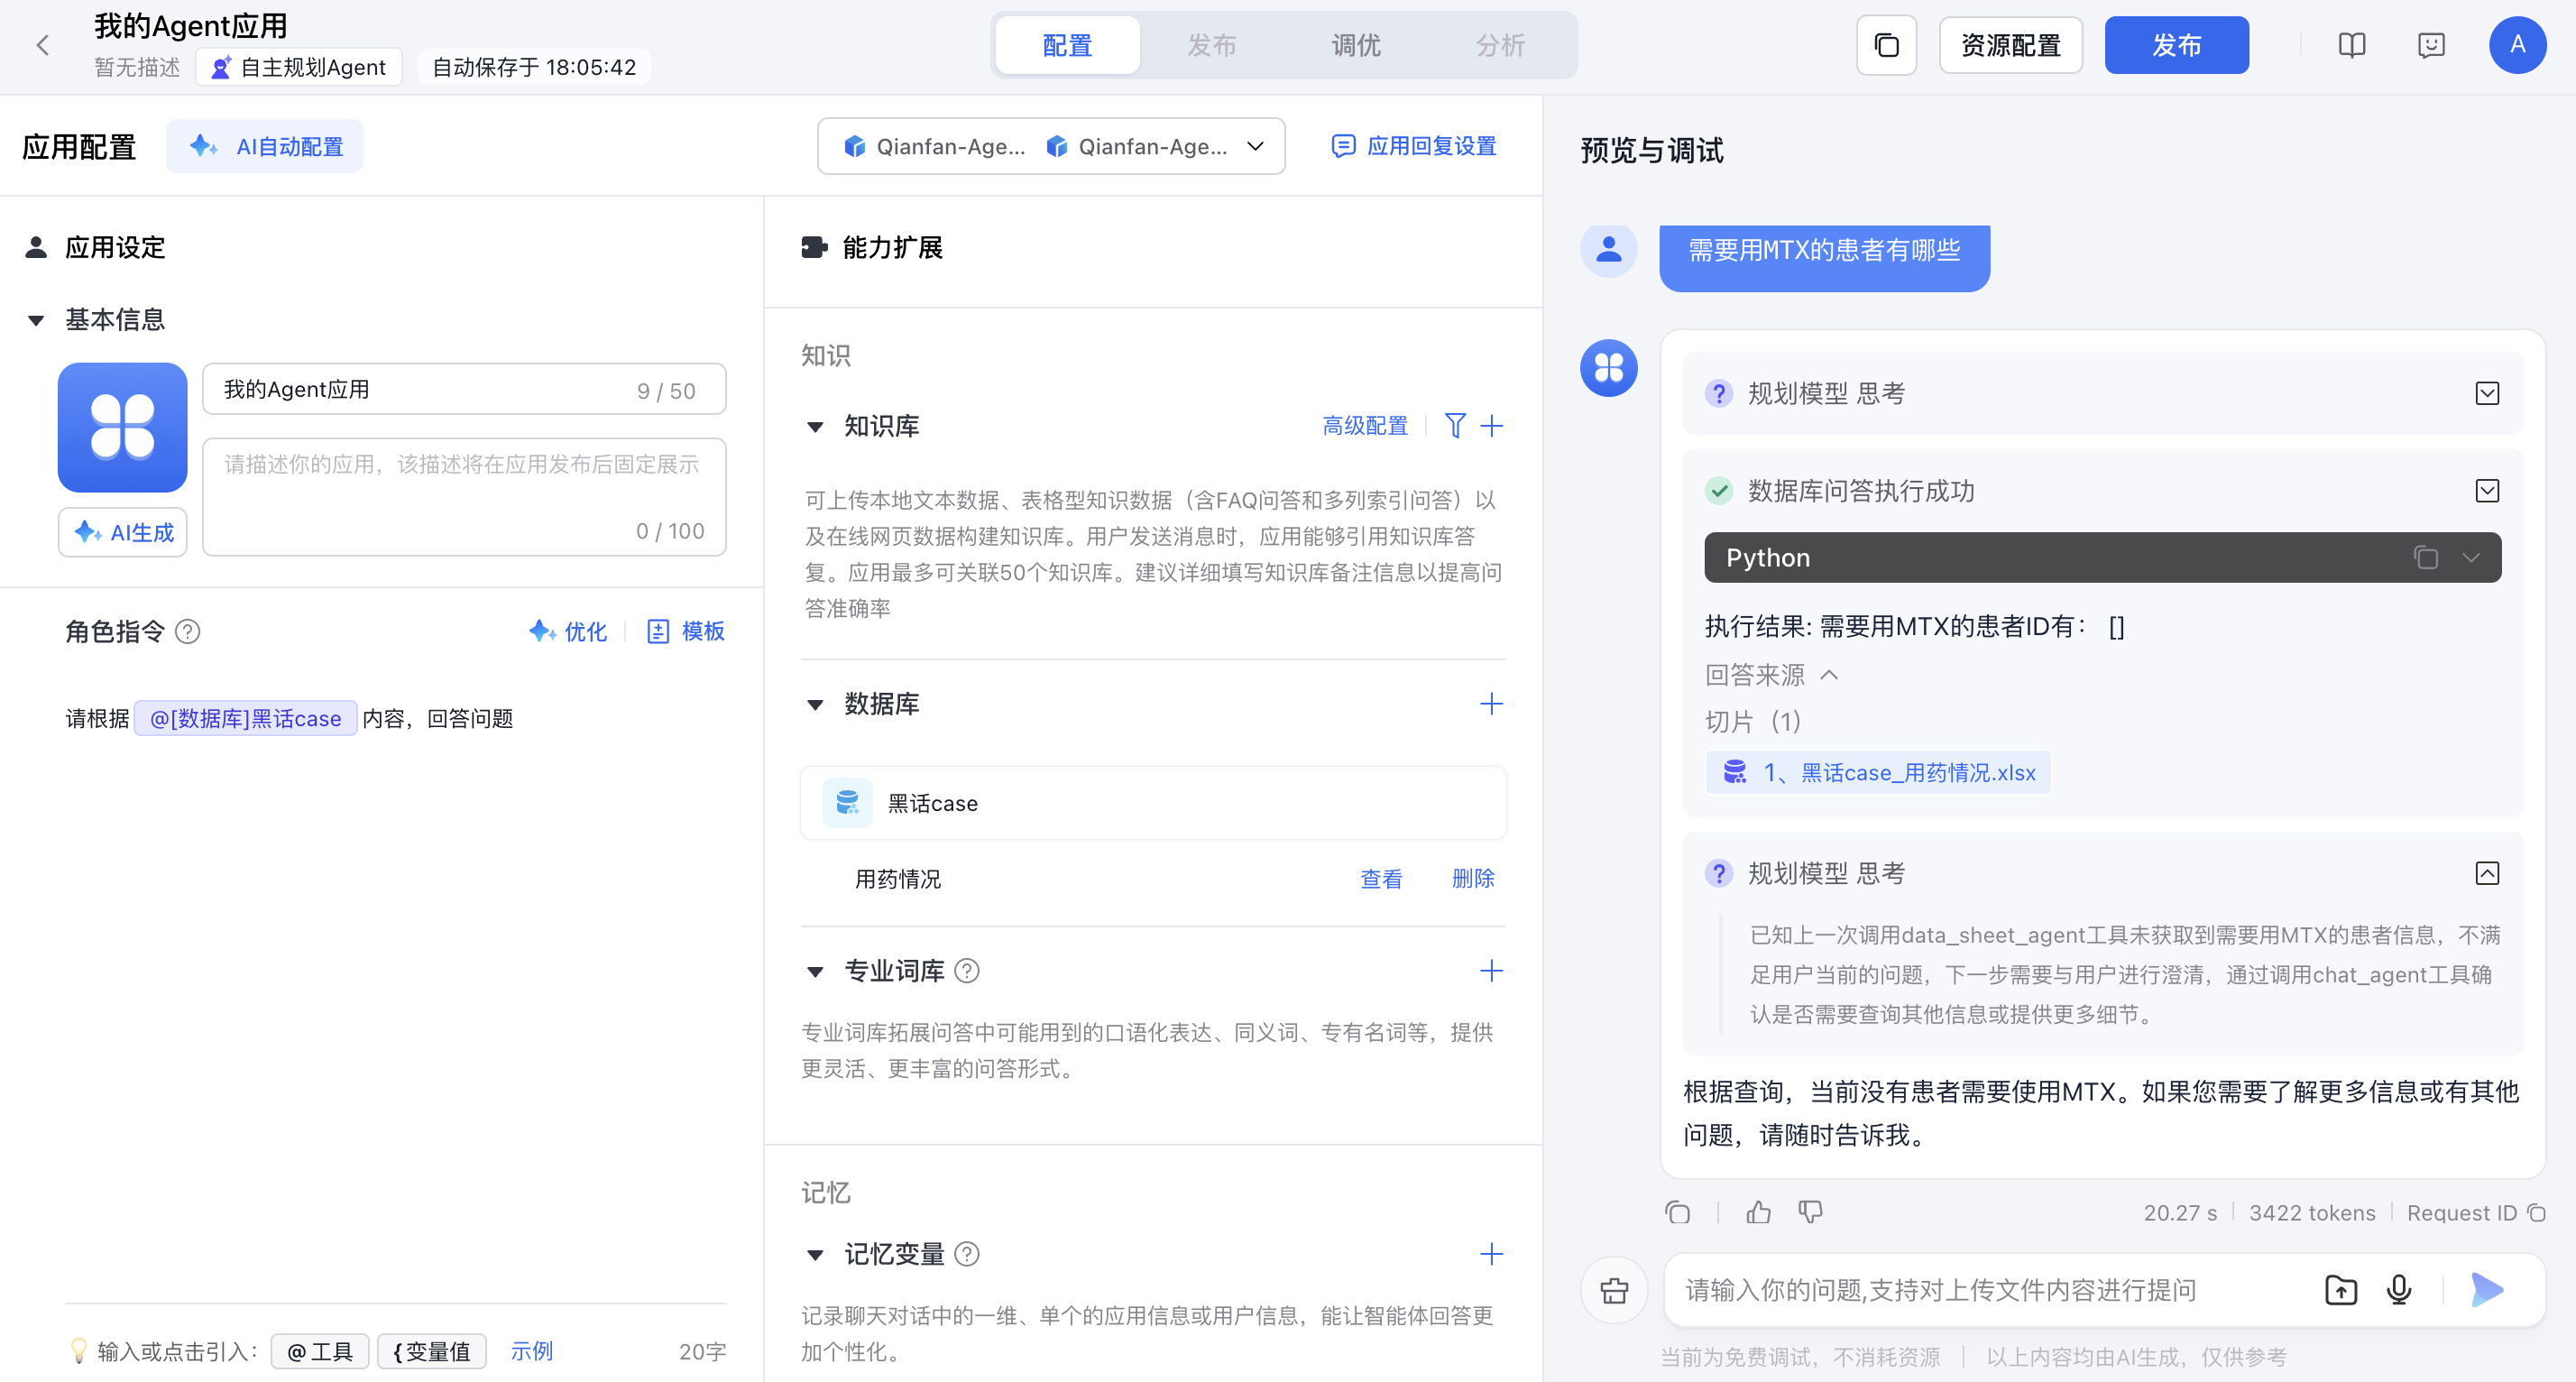Click the 记忆变量 help icon
This screenshot has width=2576, height=1382.
pyautogui.click(x=967, y=1254)
